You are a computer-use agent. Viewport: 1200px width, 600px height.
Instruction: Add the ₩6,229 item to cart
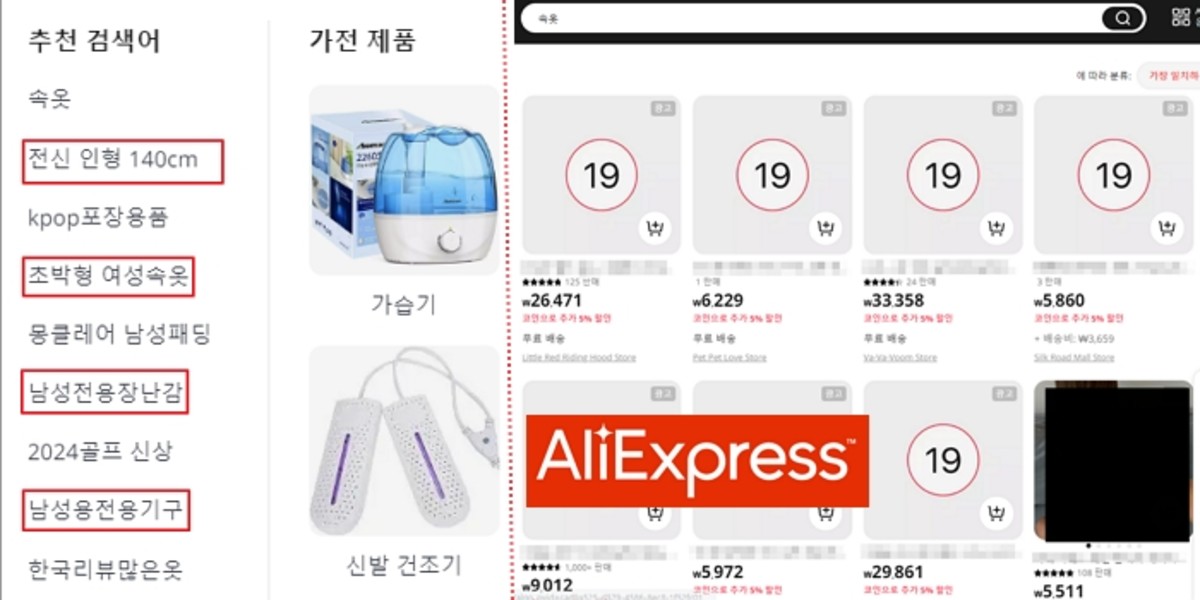824,229
